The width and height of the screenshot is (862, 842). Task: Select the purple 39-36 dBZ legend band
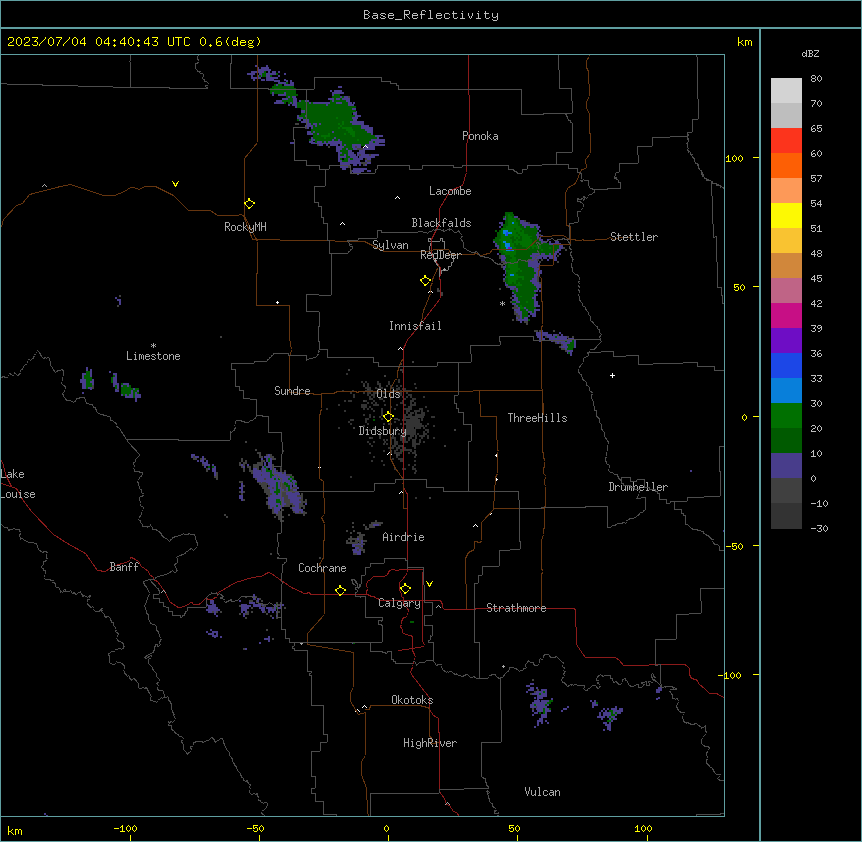[x=786, y=340]
